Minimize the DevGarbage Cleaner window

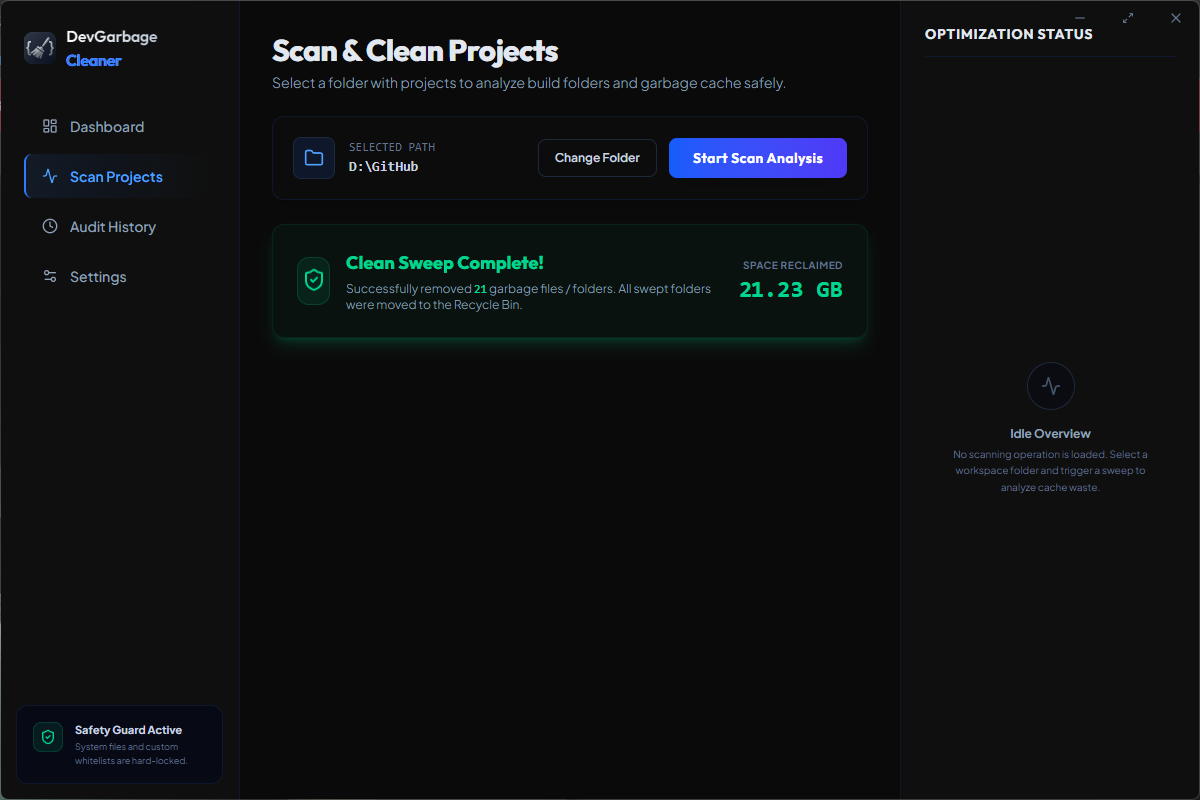1081,18
